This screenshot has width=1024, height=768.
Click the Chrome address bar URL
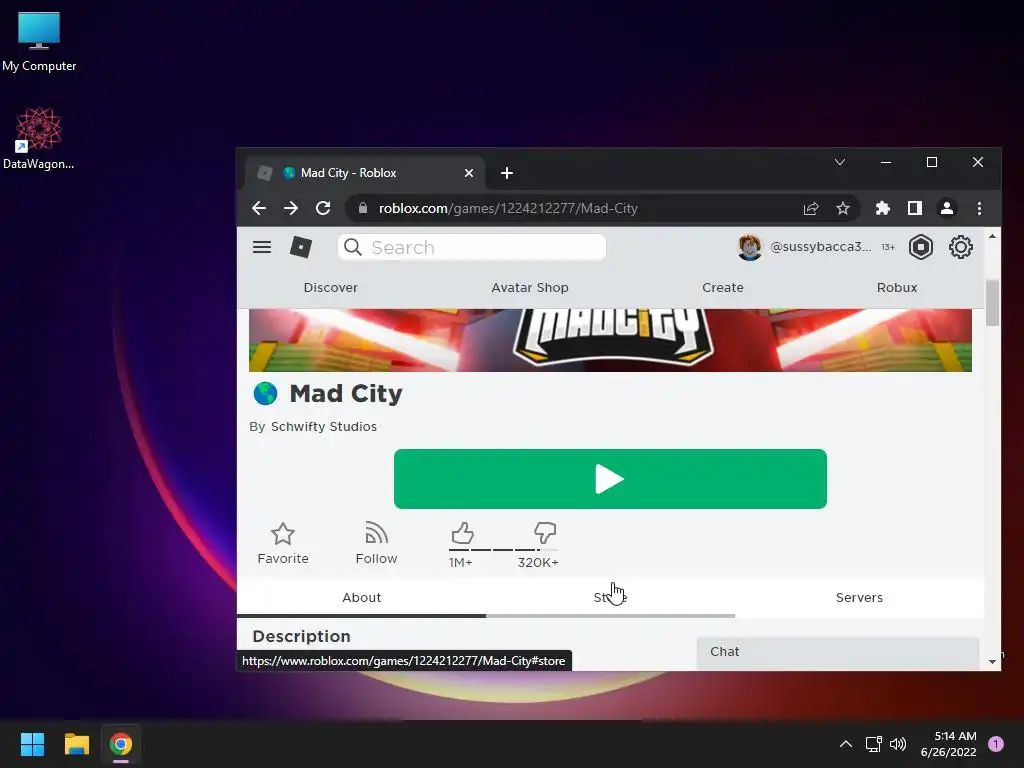[x=508, y=208]
